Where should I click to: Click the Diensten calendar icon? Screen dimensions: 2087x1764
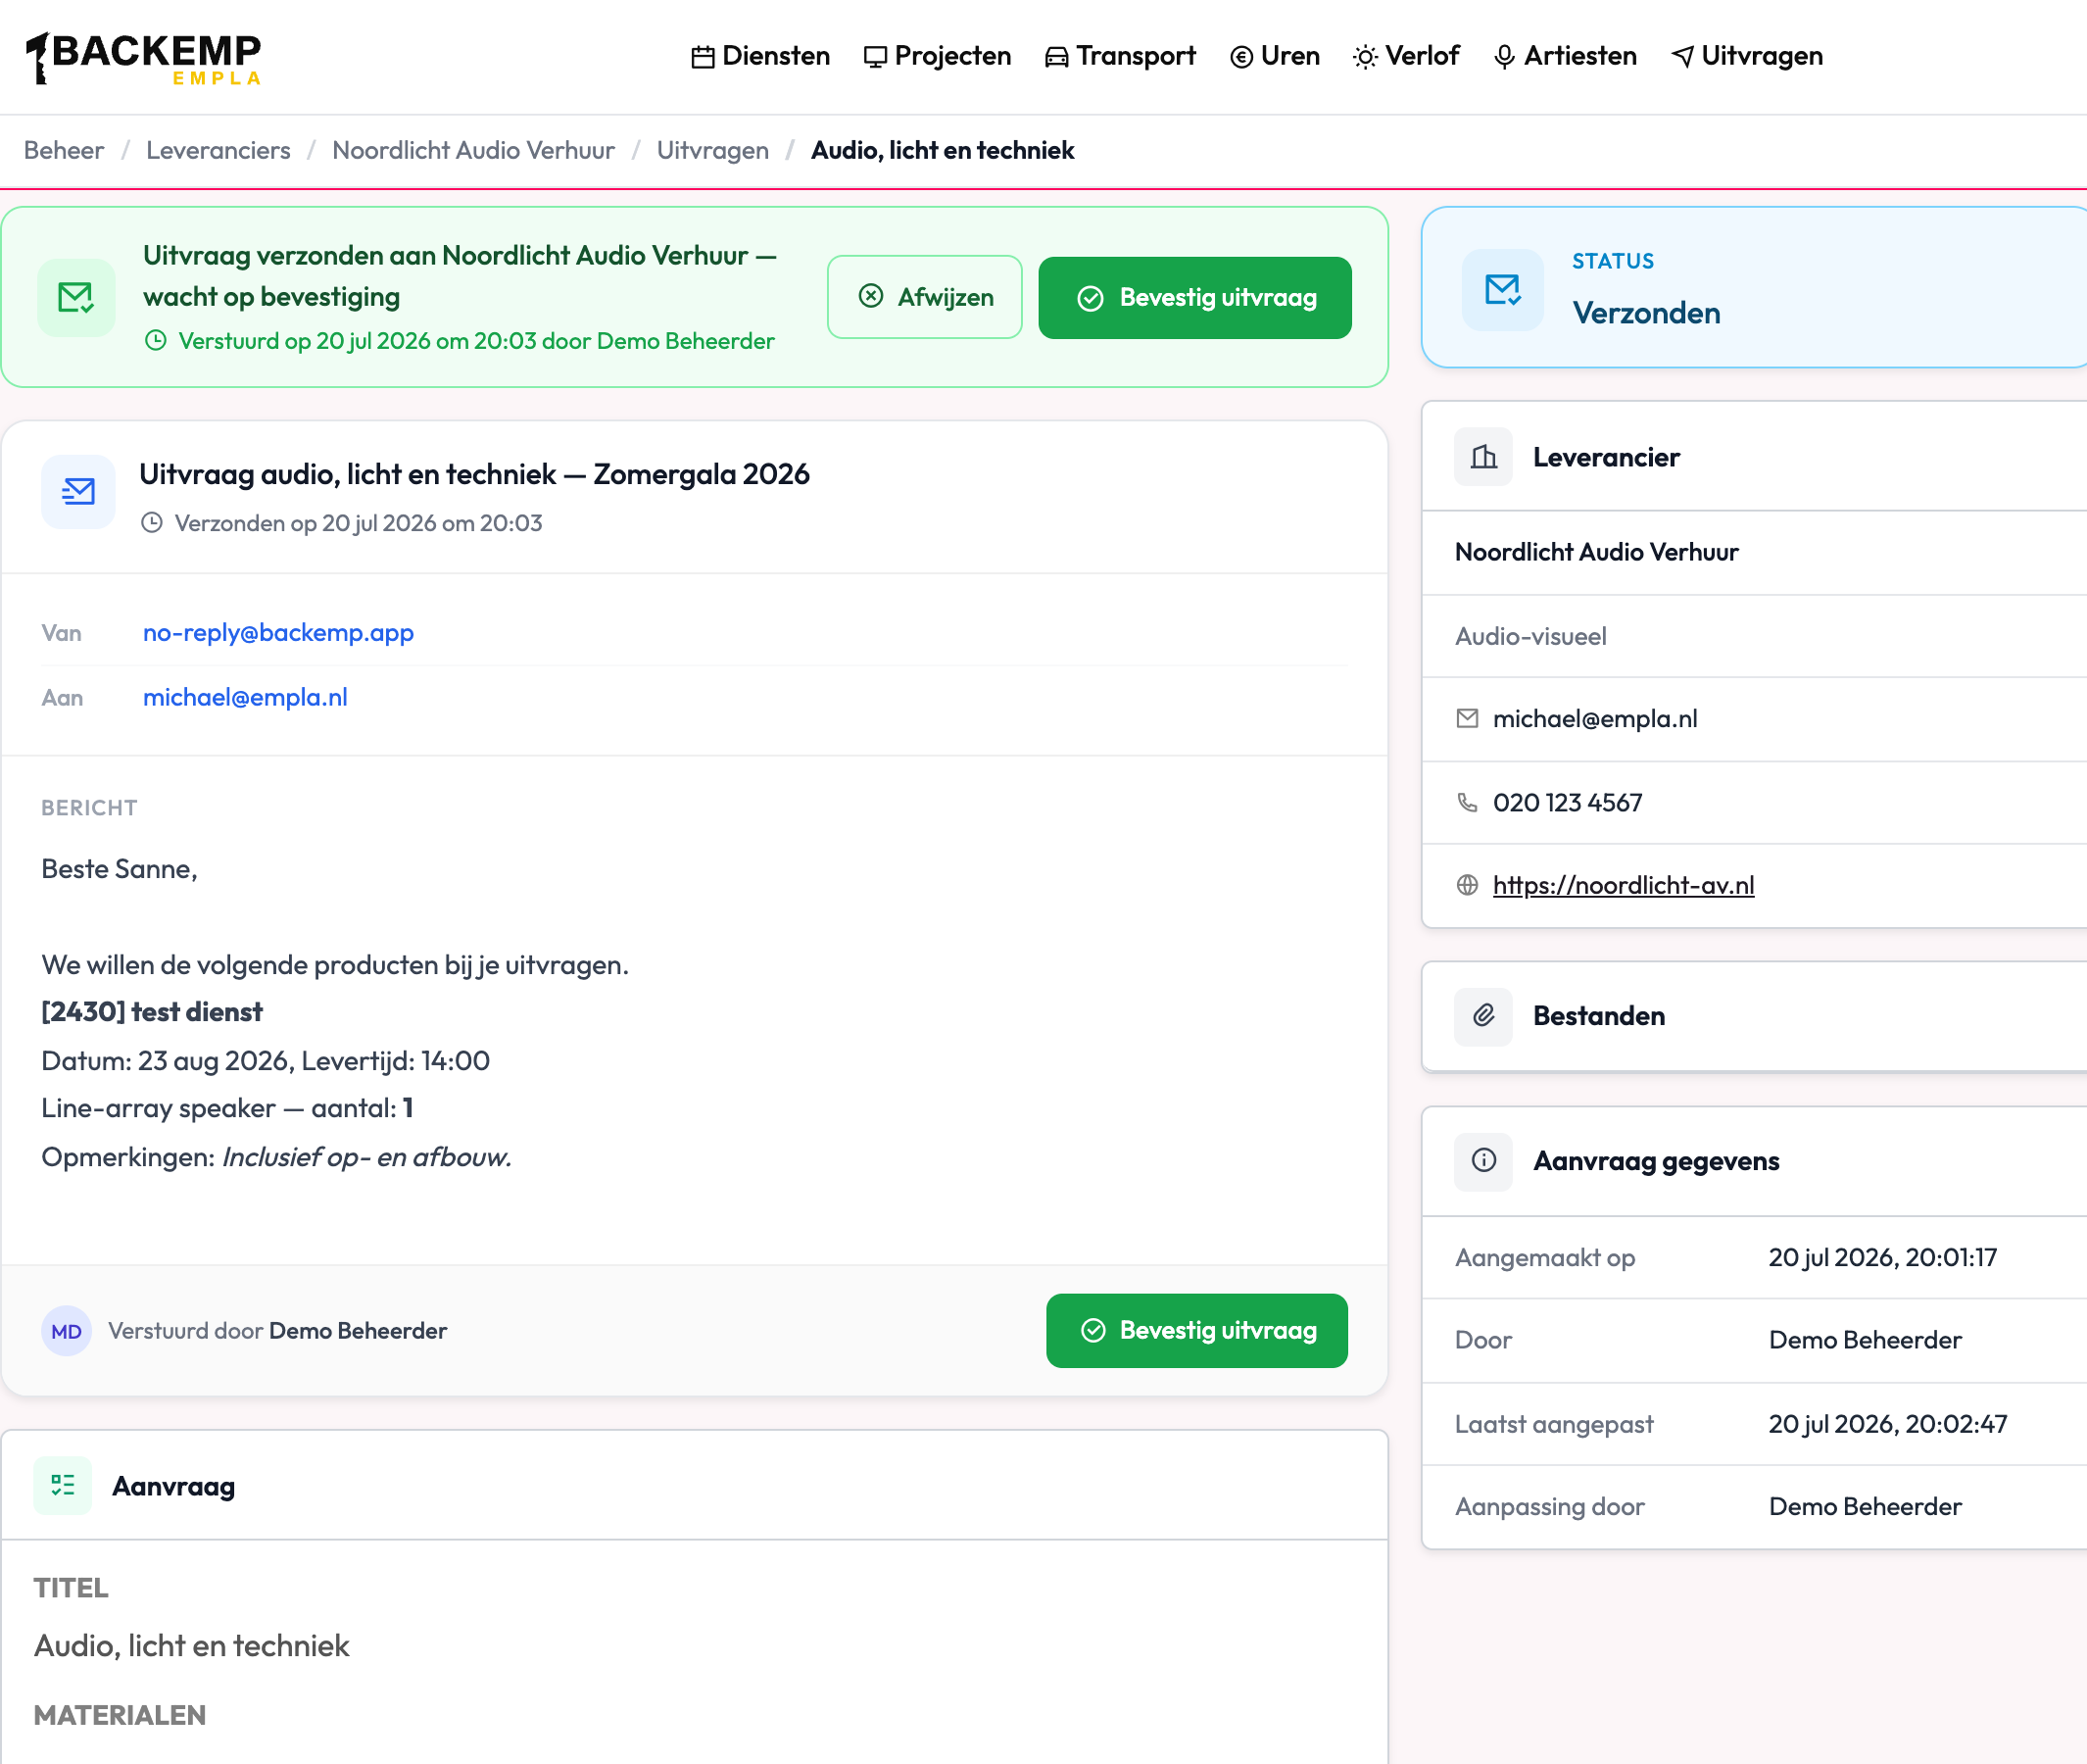point(703,57)
